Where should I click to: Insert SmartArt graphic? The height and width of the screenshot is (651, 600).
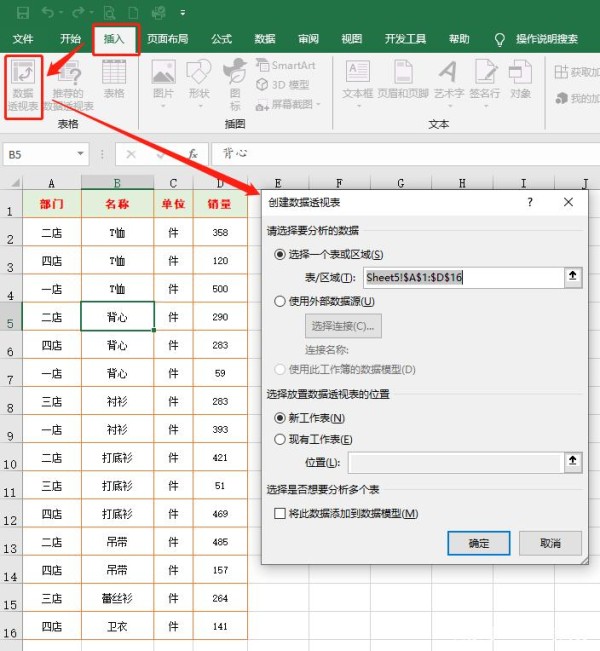point(286,65)
